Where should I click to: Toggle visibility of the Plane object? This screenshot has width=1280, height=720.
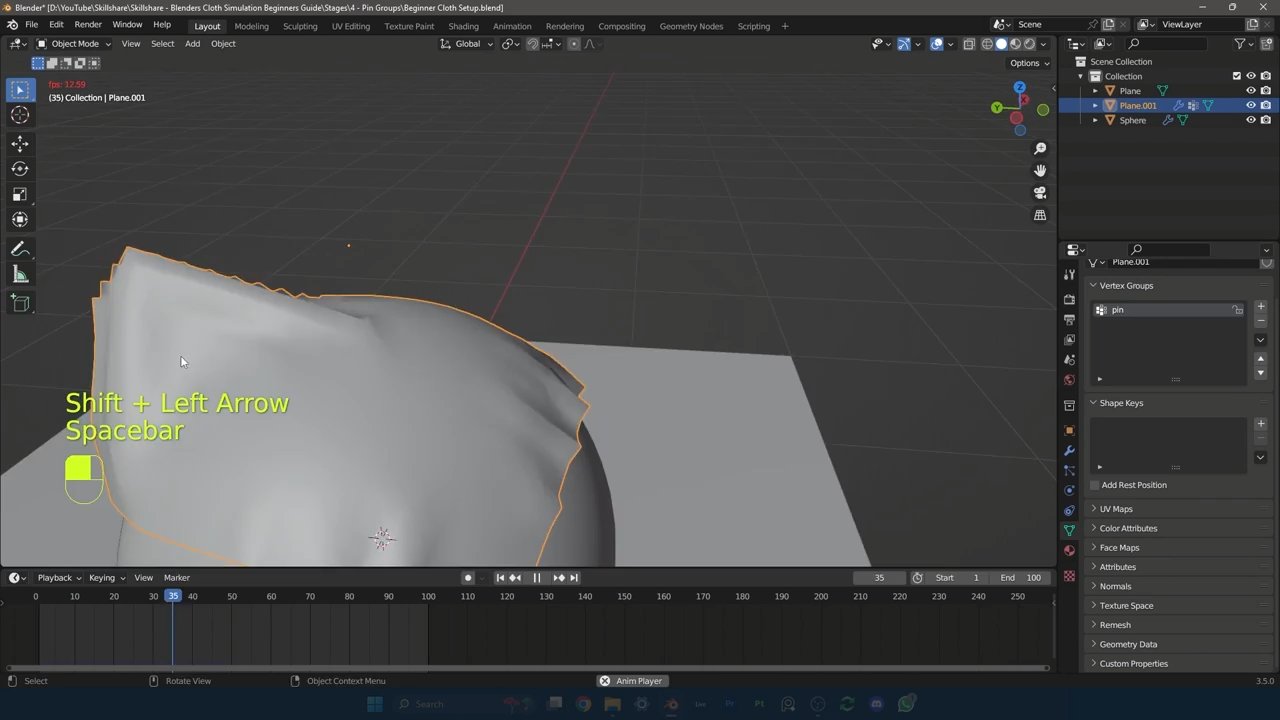click(1250, 91)
